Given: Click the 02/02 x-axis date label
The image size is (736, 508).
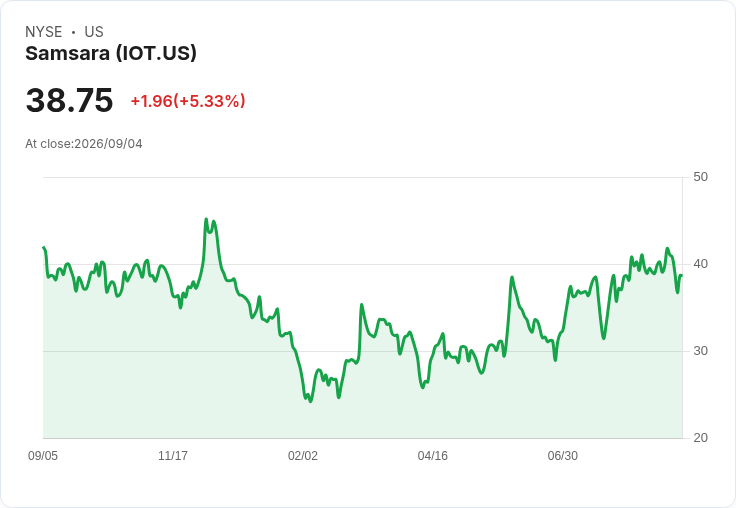Looking at the screenshot, I should coord(303,455).
